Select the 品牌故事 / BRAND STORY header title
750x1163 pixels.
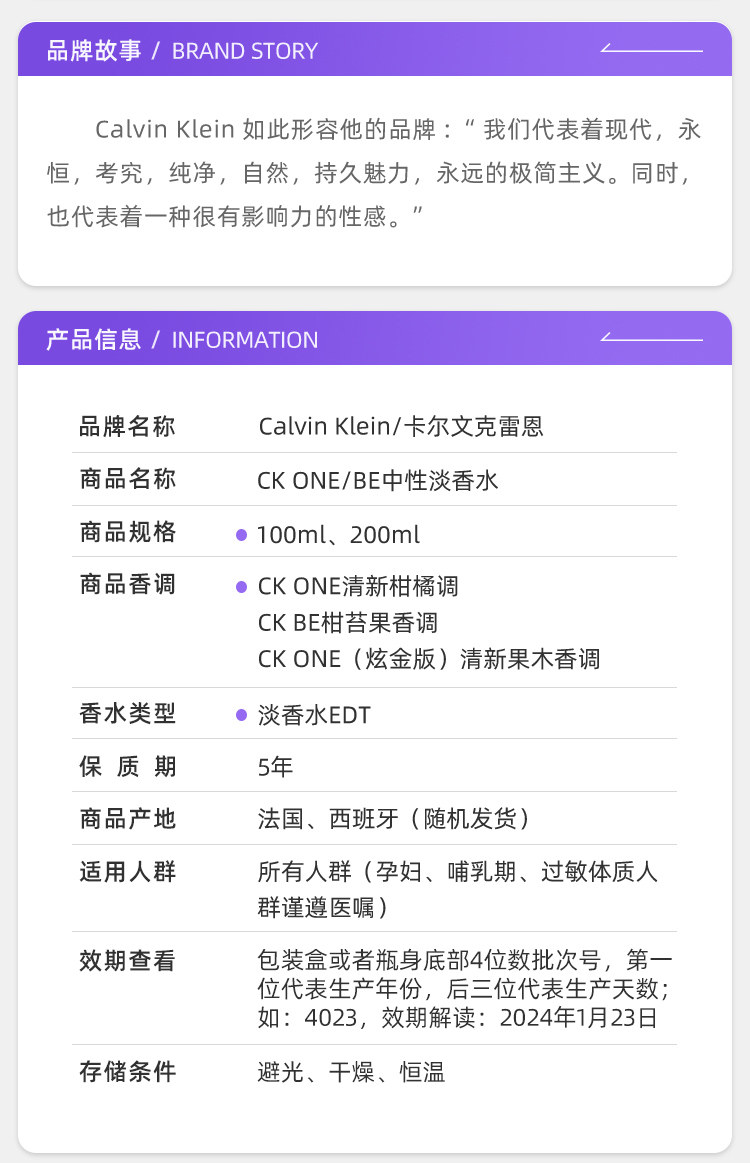(x=182, y=51)
